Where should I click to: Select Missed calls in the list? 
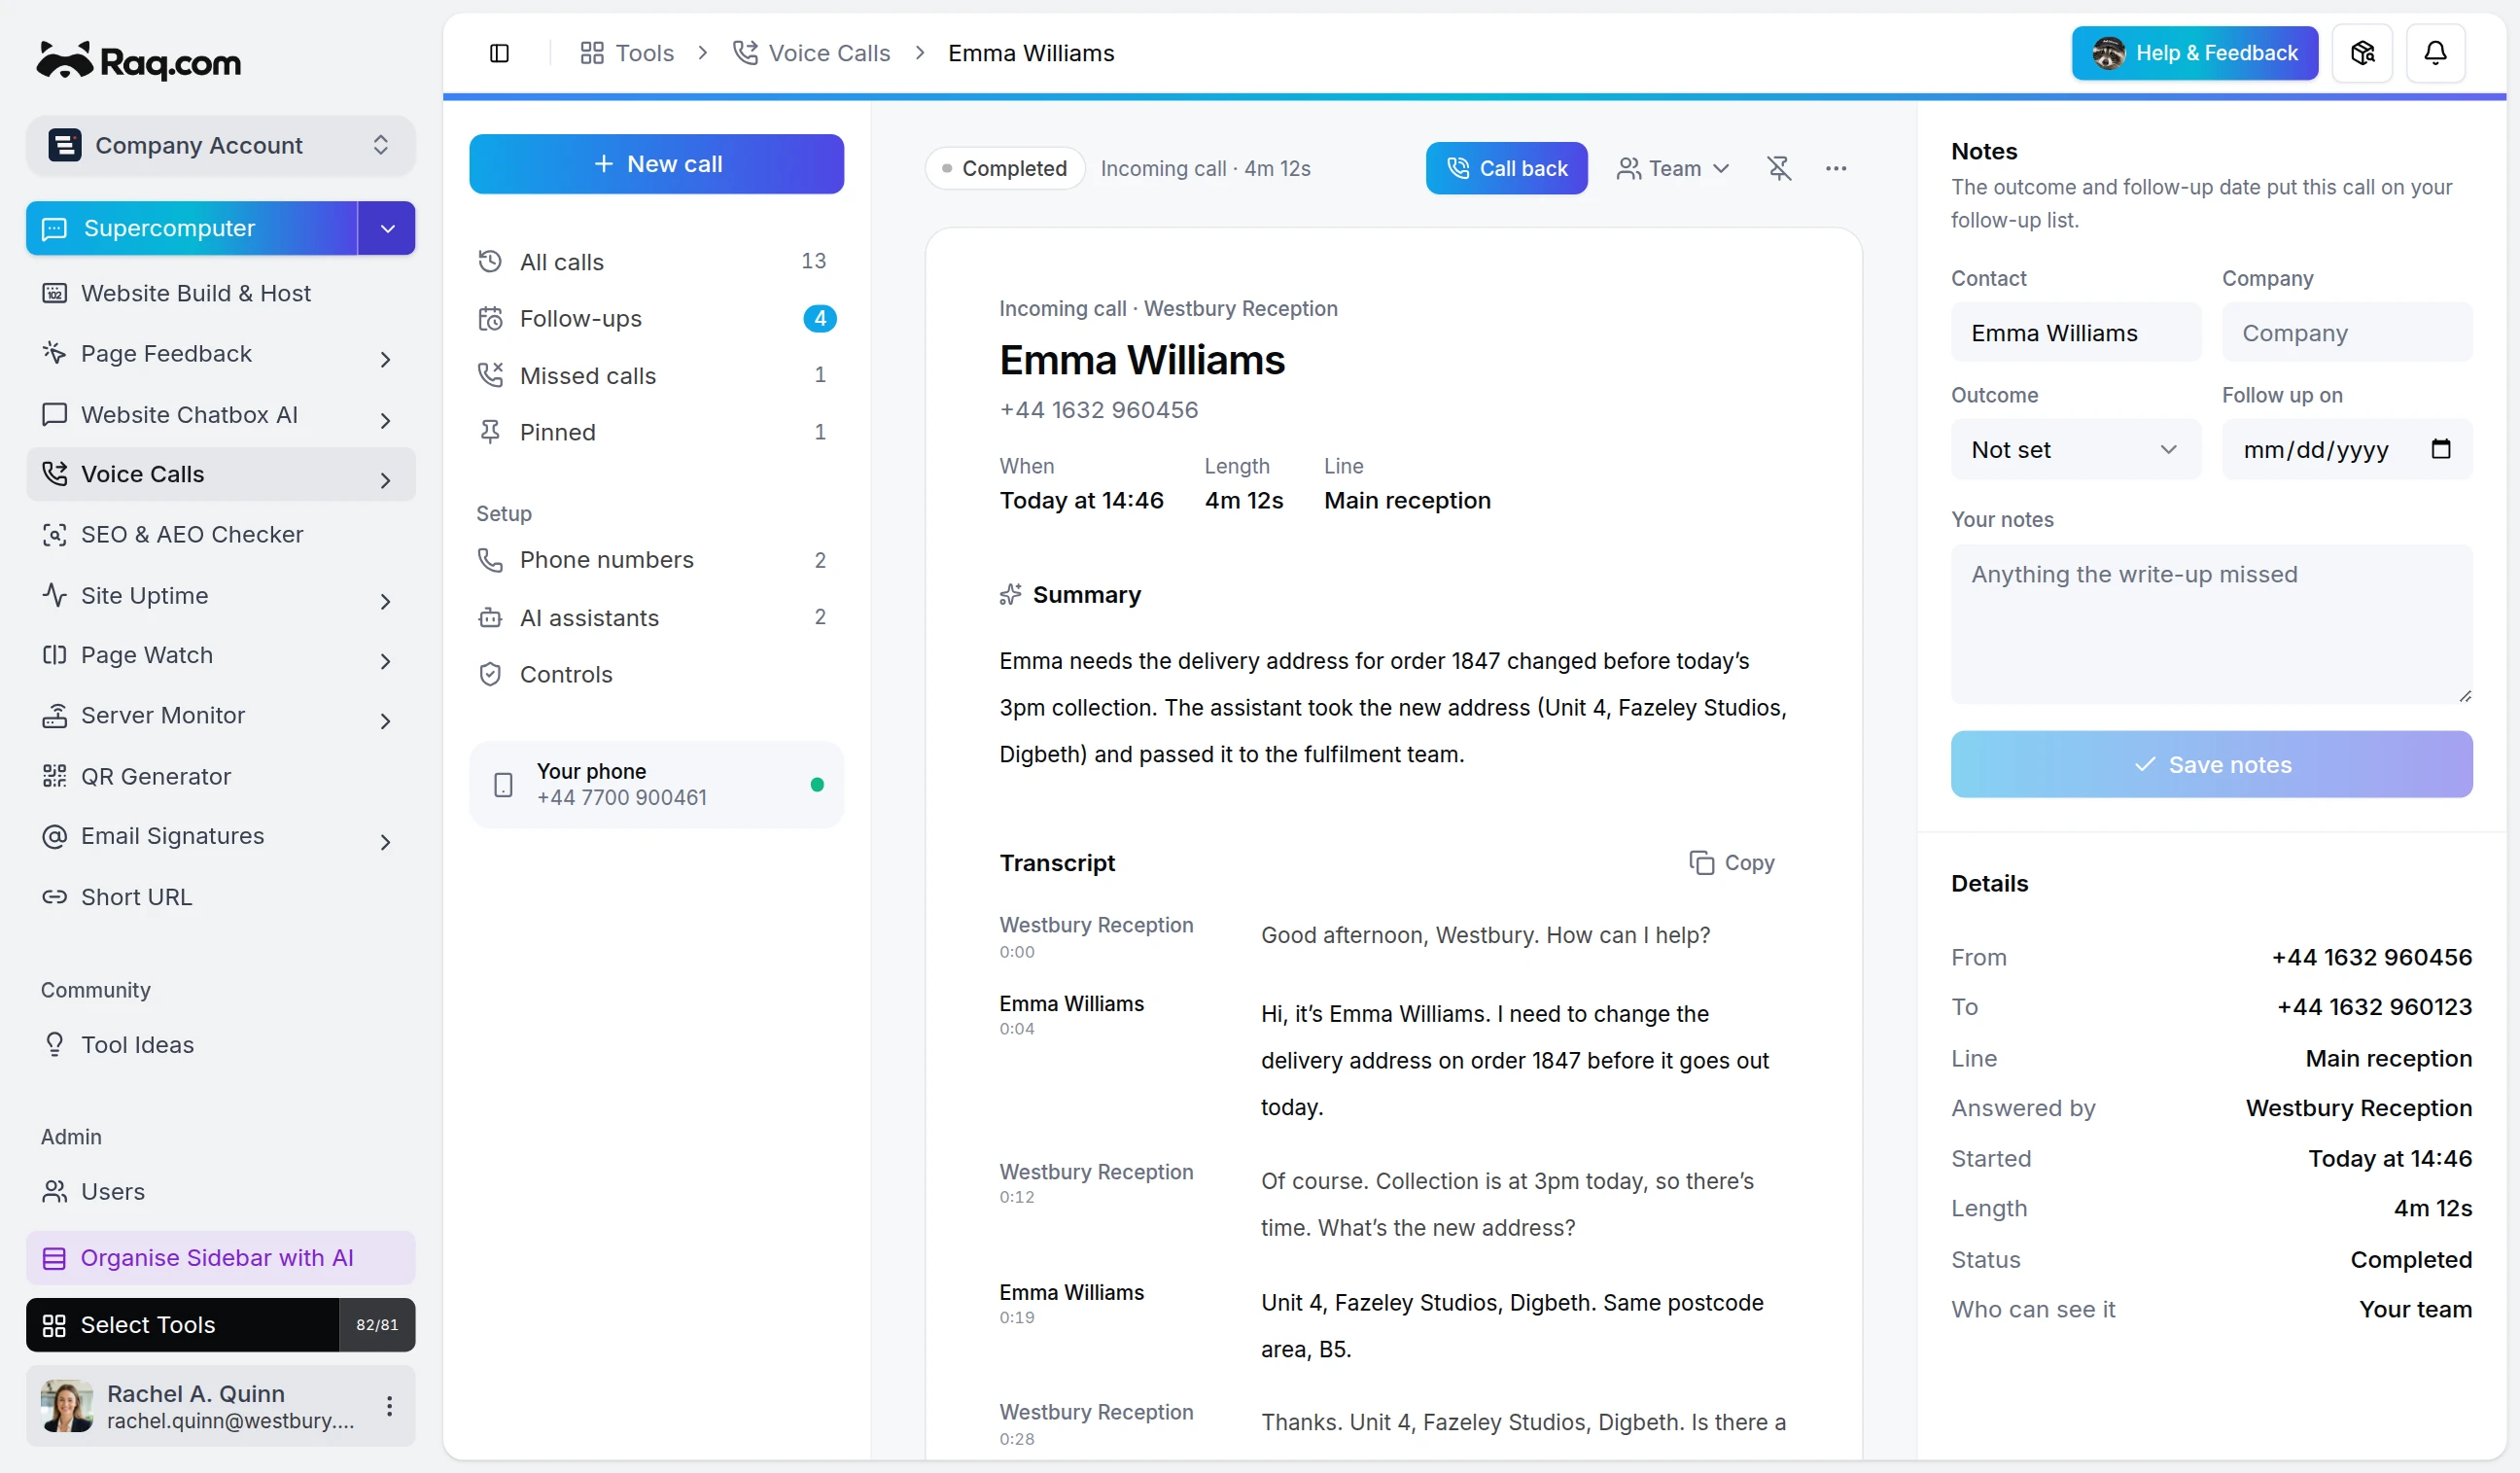coord(656,375)
